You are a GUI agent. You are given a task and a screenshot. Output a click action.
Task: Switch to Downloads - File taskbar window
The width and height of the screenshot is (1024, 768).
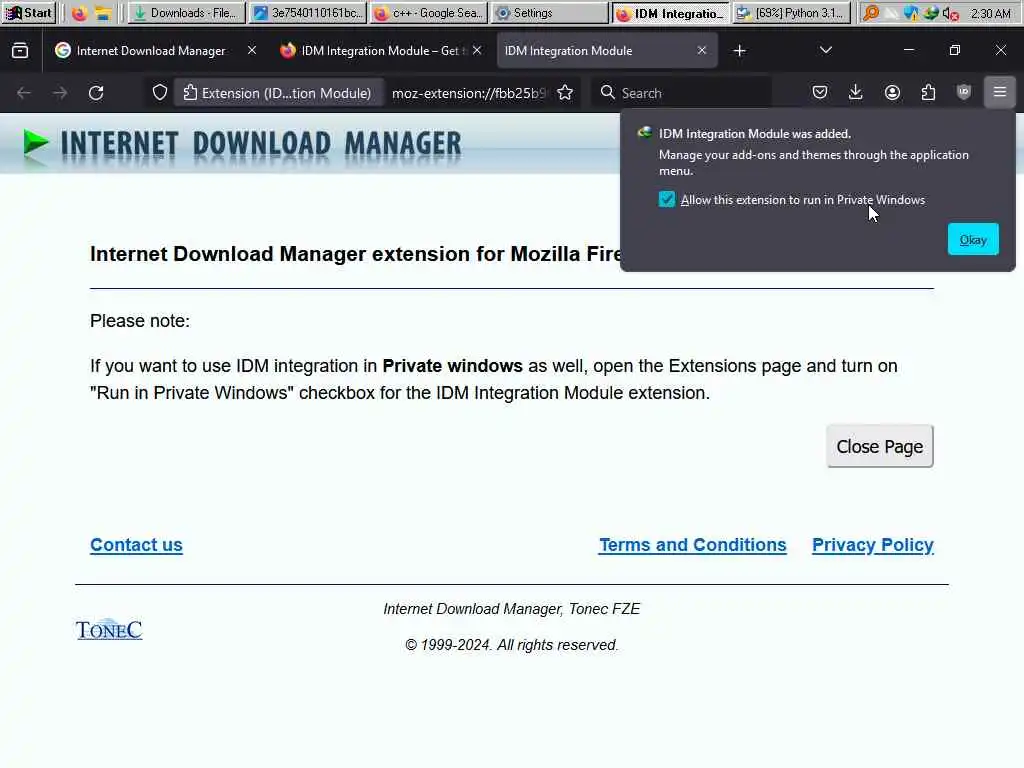(187, 13)
